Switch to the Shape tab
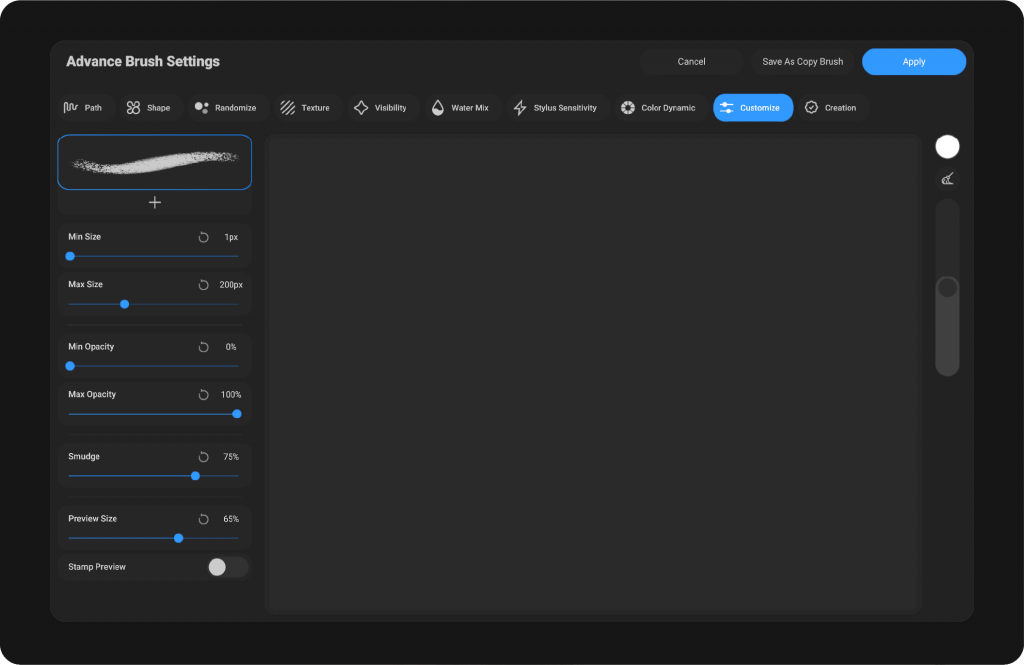Image resolution: width=1024 pixels, height=665 pixels. 149,108
